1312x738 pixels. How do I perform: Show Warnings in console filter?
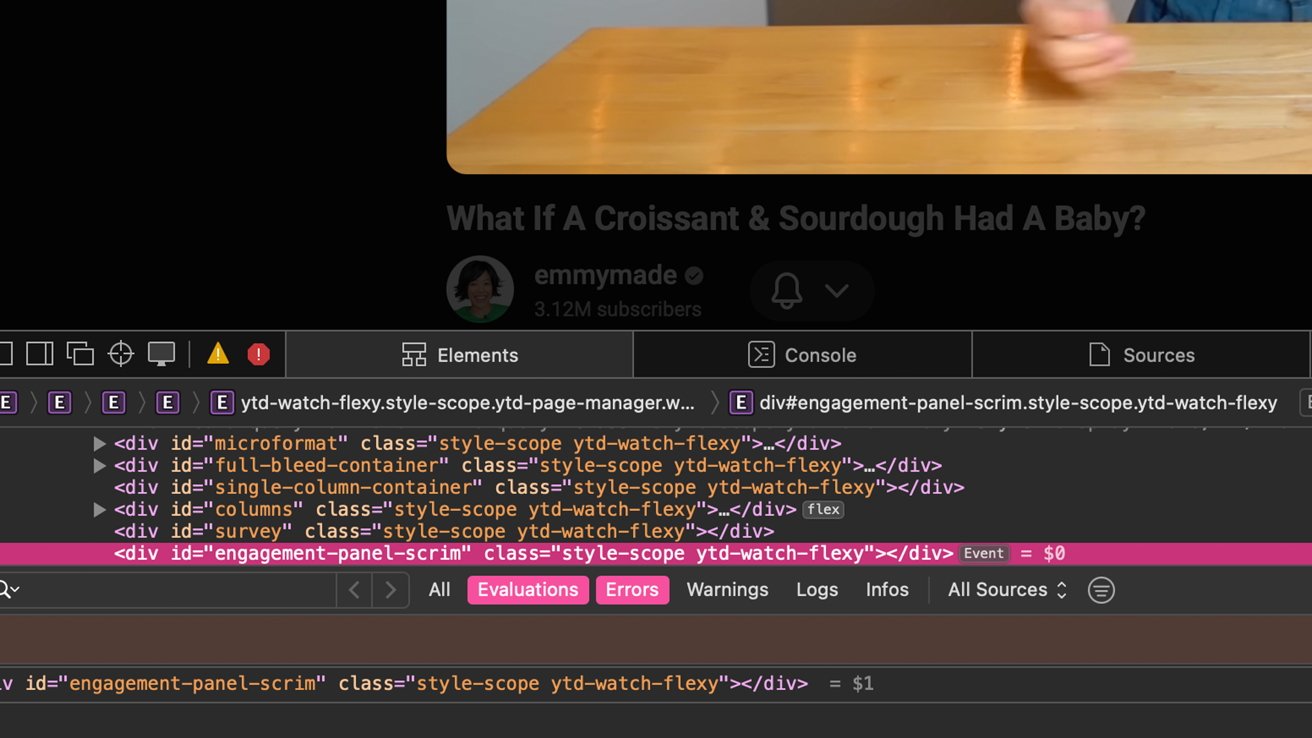point(727,590)
